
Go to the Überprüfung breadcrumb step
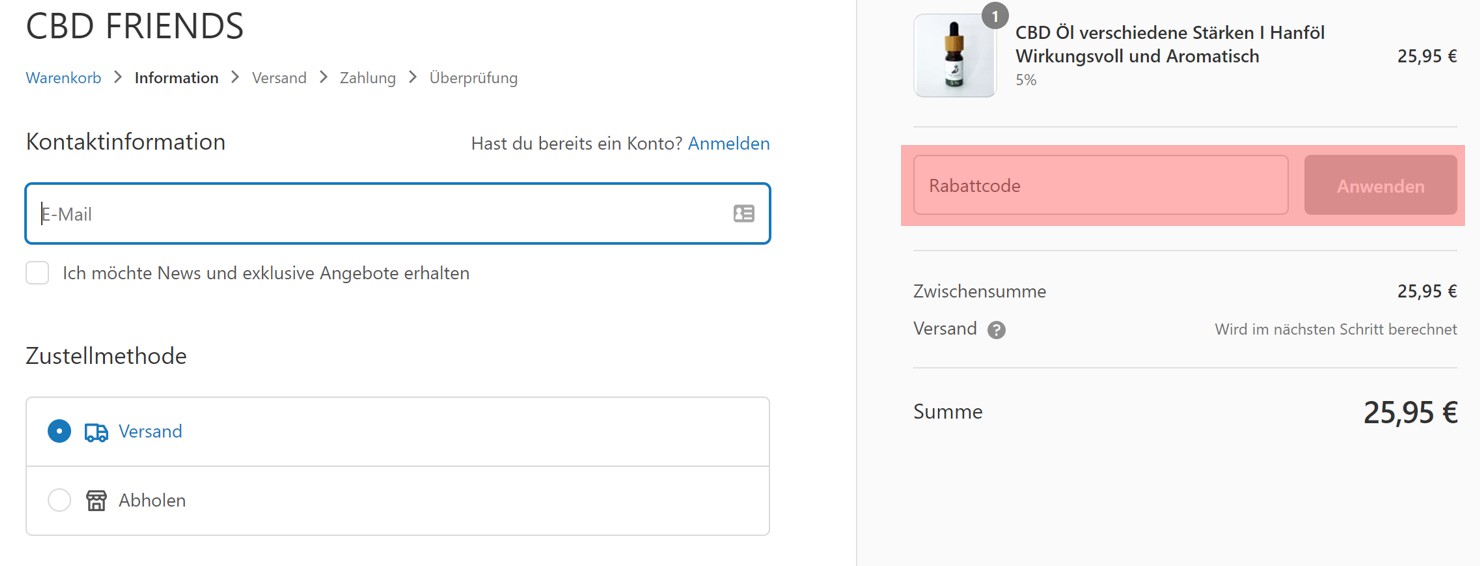click(473, 78)
